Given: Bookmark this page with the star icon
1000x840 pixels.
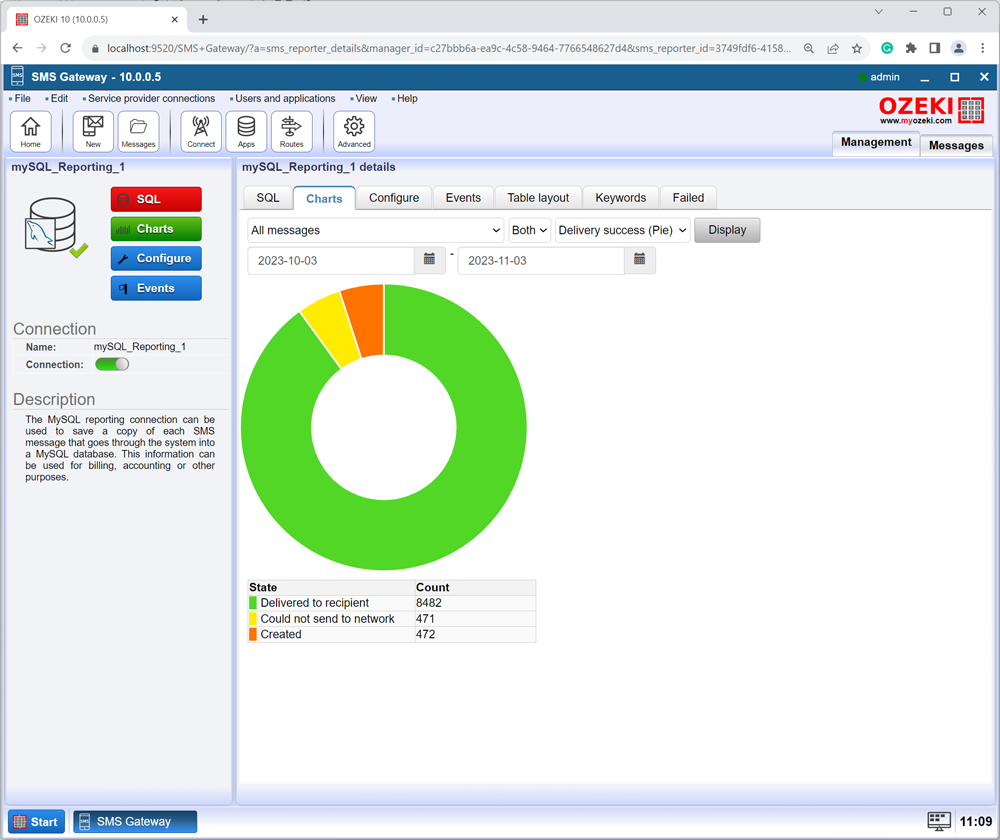Looking at the screenshot, I should (x=857, y=48).
